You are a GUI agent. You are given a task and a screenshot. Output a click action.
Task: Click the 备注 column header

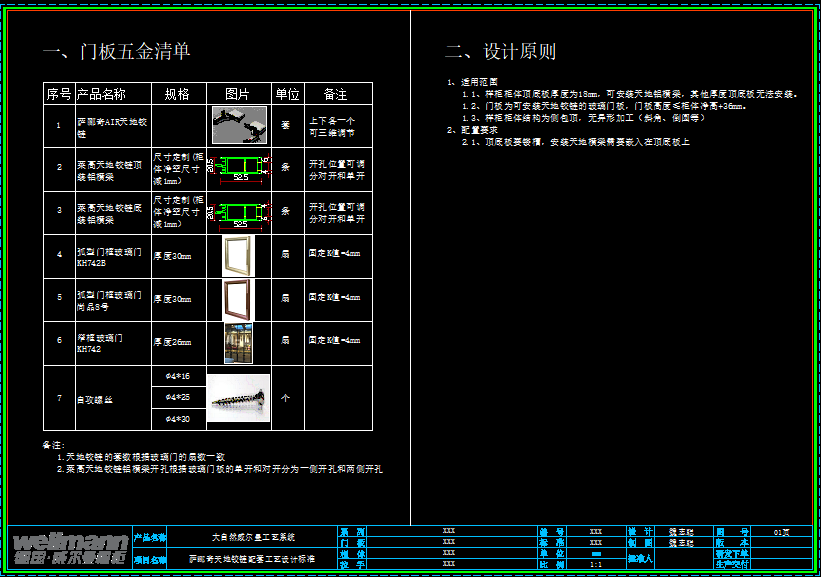[336, 94]
